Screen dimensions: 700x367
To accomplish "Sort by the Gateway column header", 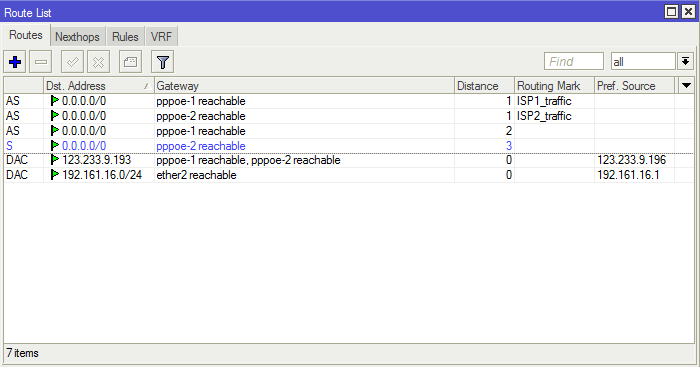I will click(x=304, y=85).
